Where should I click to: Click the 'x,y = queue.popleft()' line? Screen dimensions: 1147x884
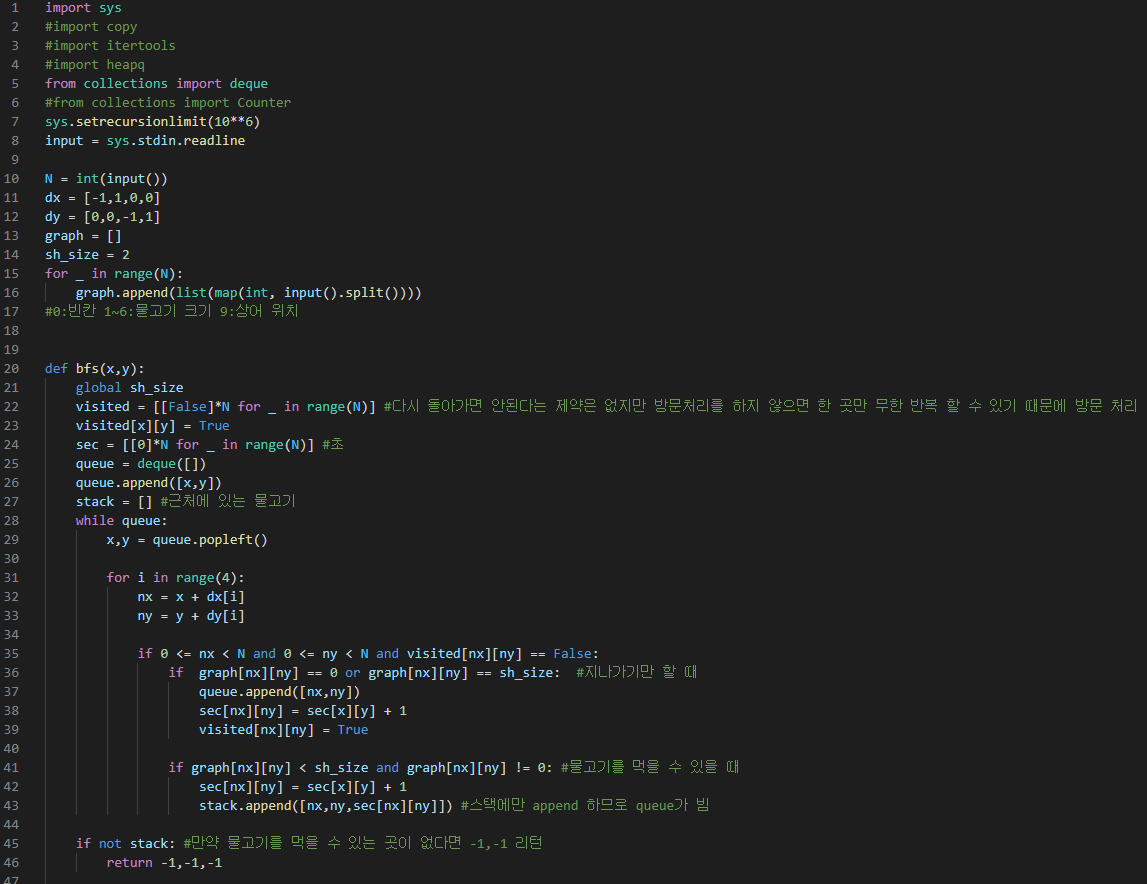click(187, 540)
